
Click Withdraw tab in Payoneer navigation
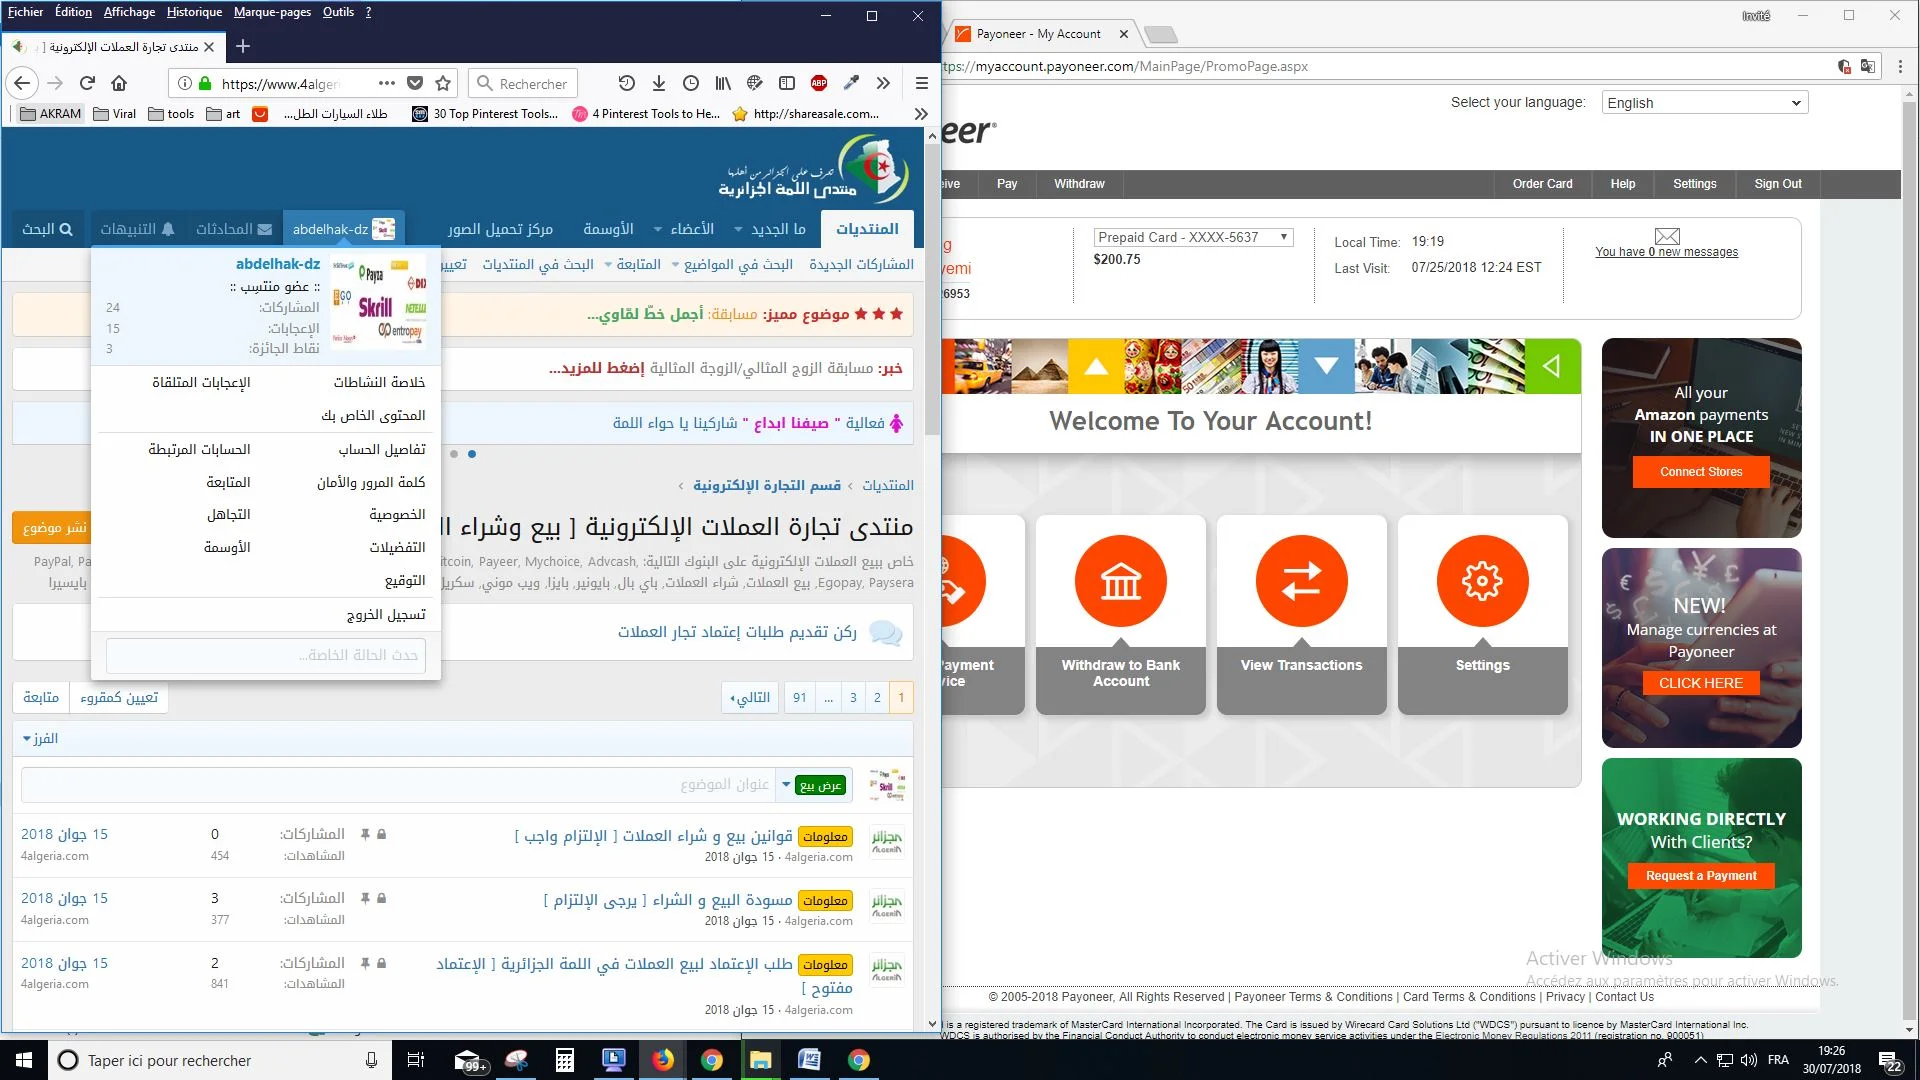(1079, 184)
